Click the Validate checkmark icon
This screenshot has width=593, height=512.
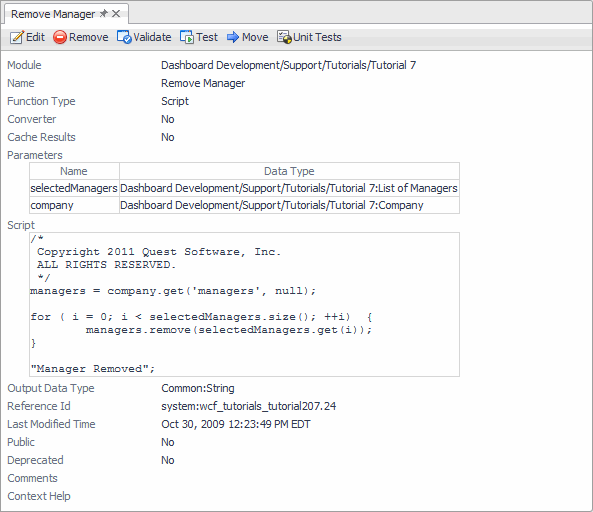[124, 37]
